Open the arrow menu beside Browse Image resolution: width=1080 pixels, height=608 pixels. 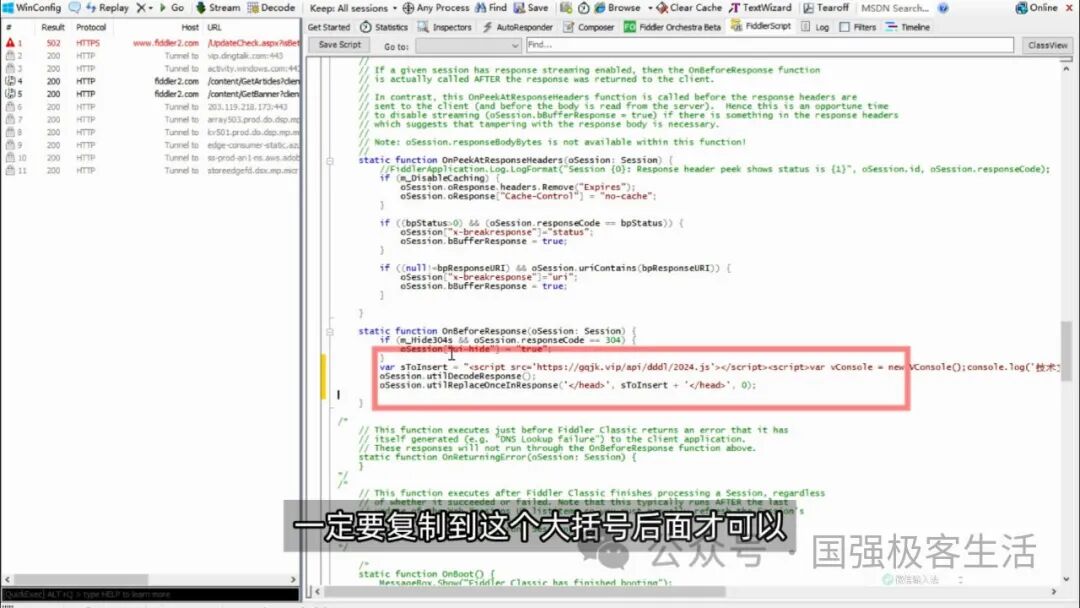pos(650,8)
